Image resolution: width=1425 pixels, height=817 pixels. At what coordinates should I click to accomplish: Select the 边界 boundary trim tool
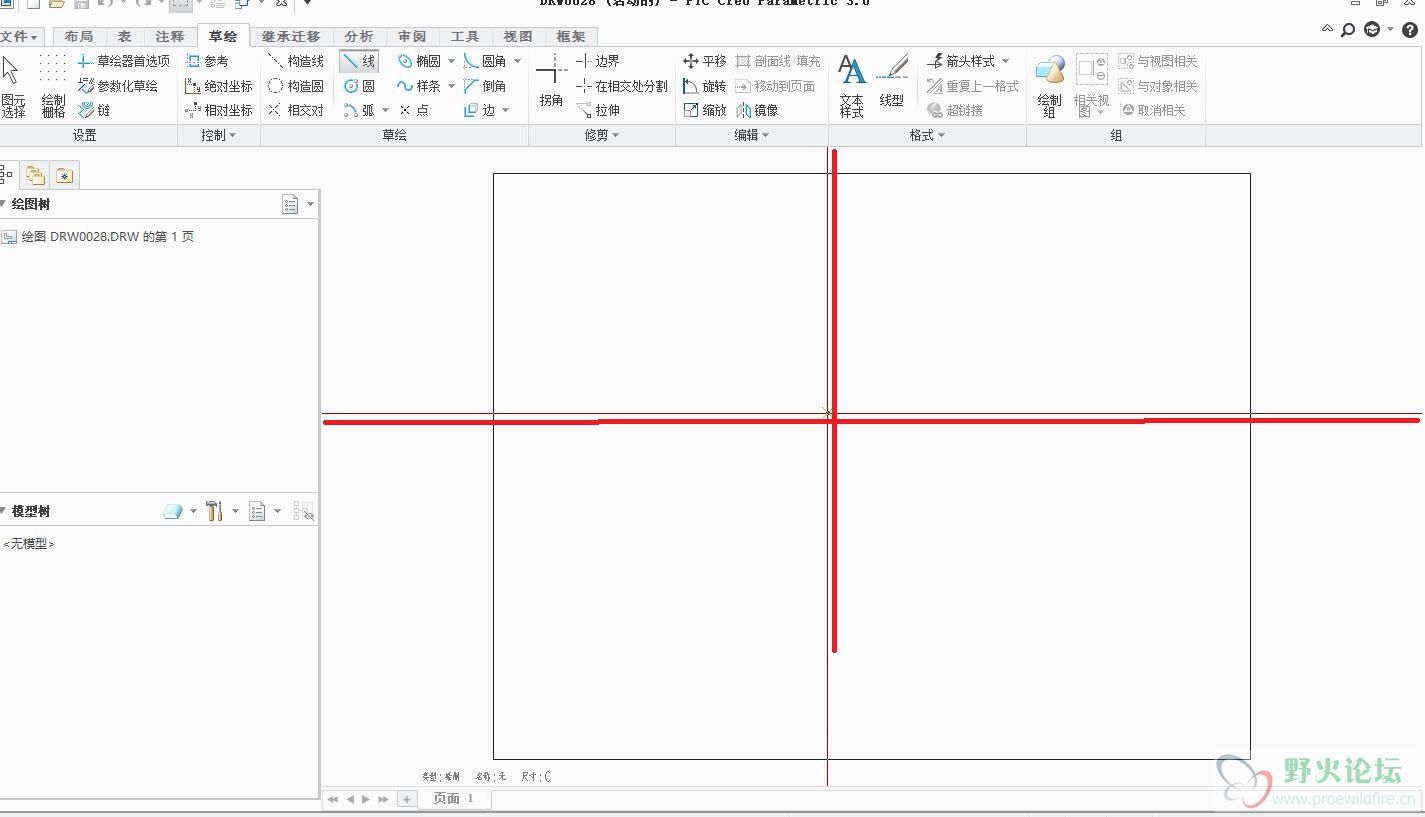click(598, 61)
